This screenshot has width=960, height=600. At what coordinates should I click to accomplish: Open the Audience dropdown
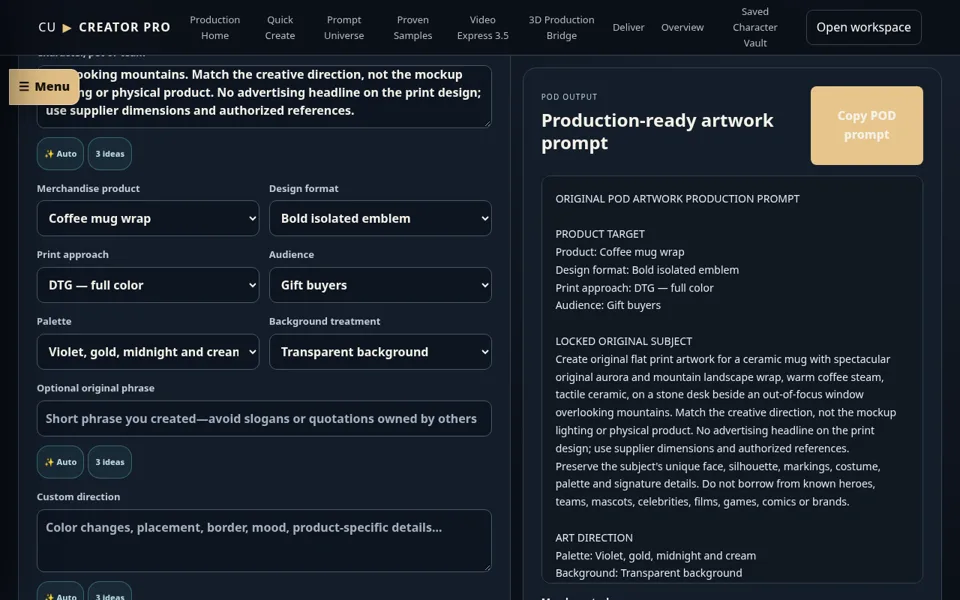[380, 285]
